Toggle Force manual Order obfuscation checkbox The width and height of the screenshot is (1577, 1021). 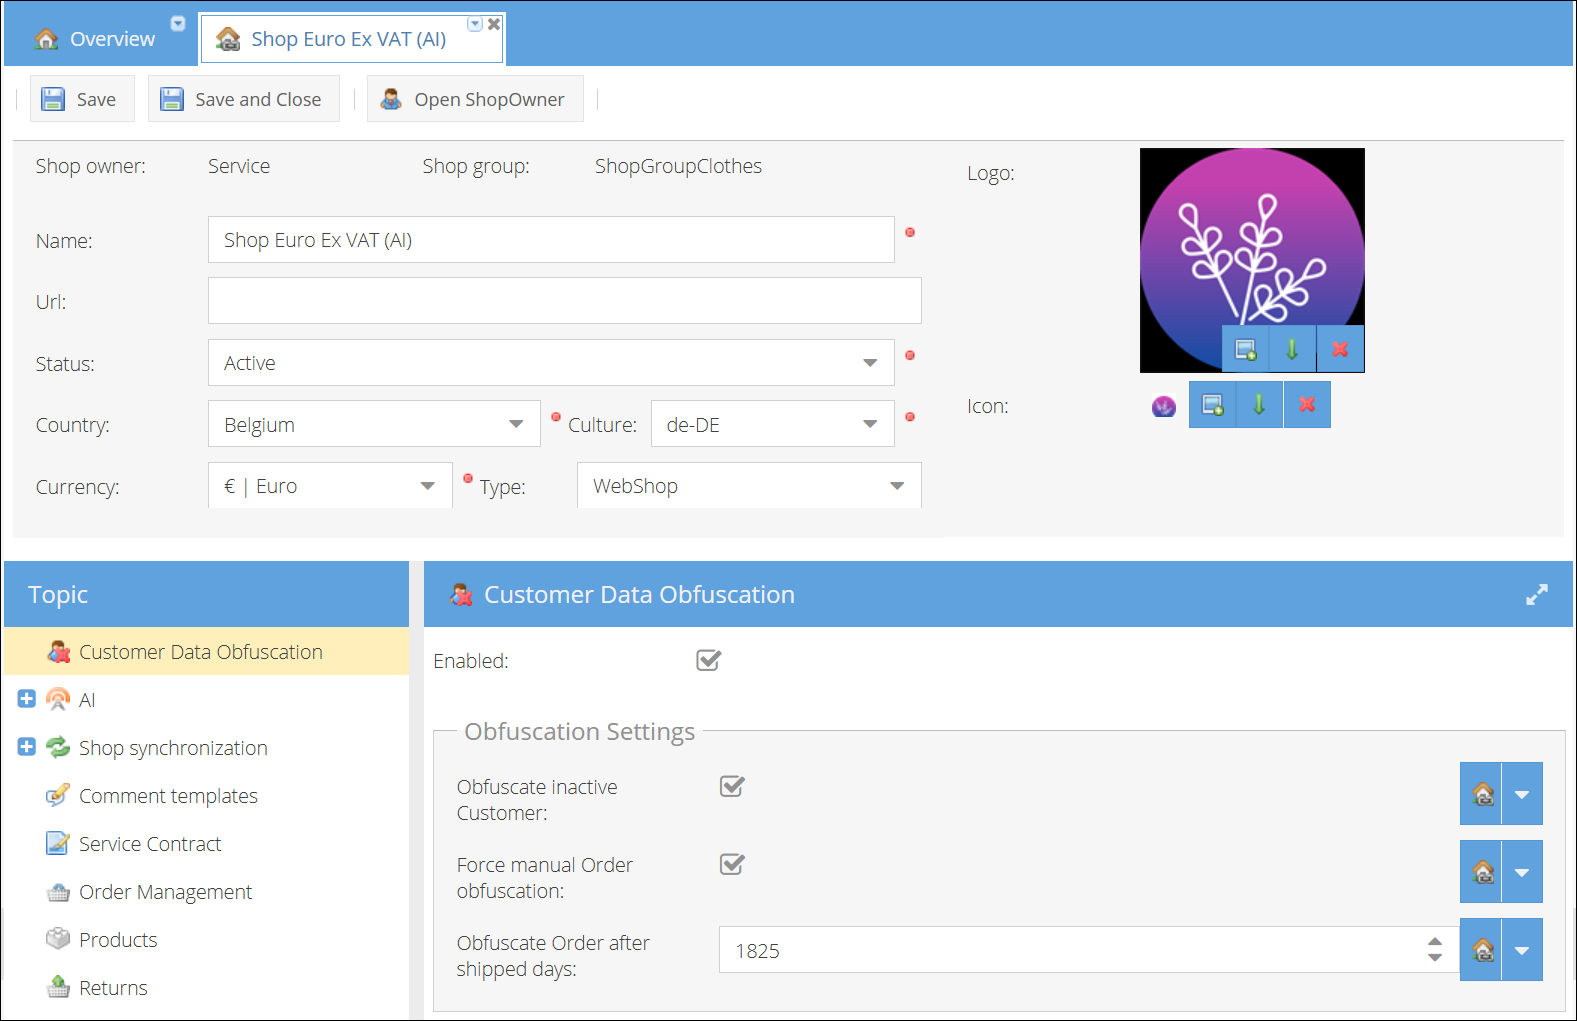(x=732, y=864)
